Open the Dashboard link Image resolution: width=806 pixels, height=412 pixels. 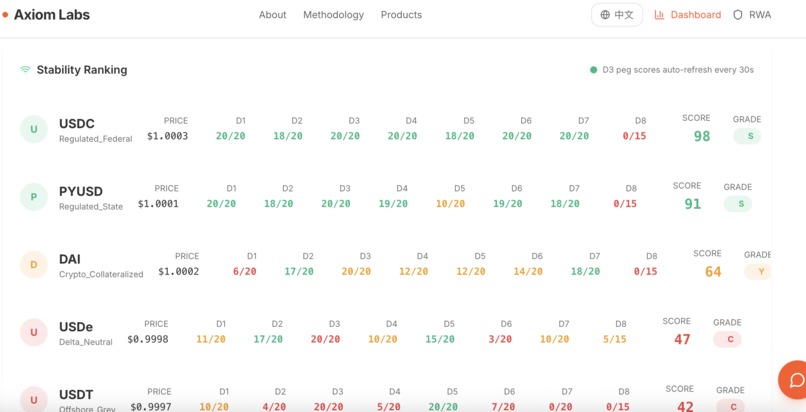(x=688, y=15)
